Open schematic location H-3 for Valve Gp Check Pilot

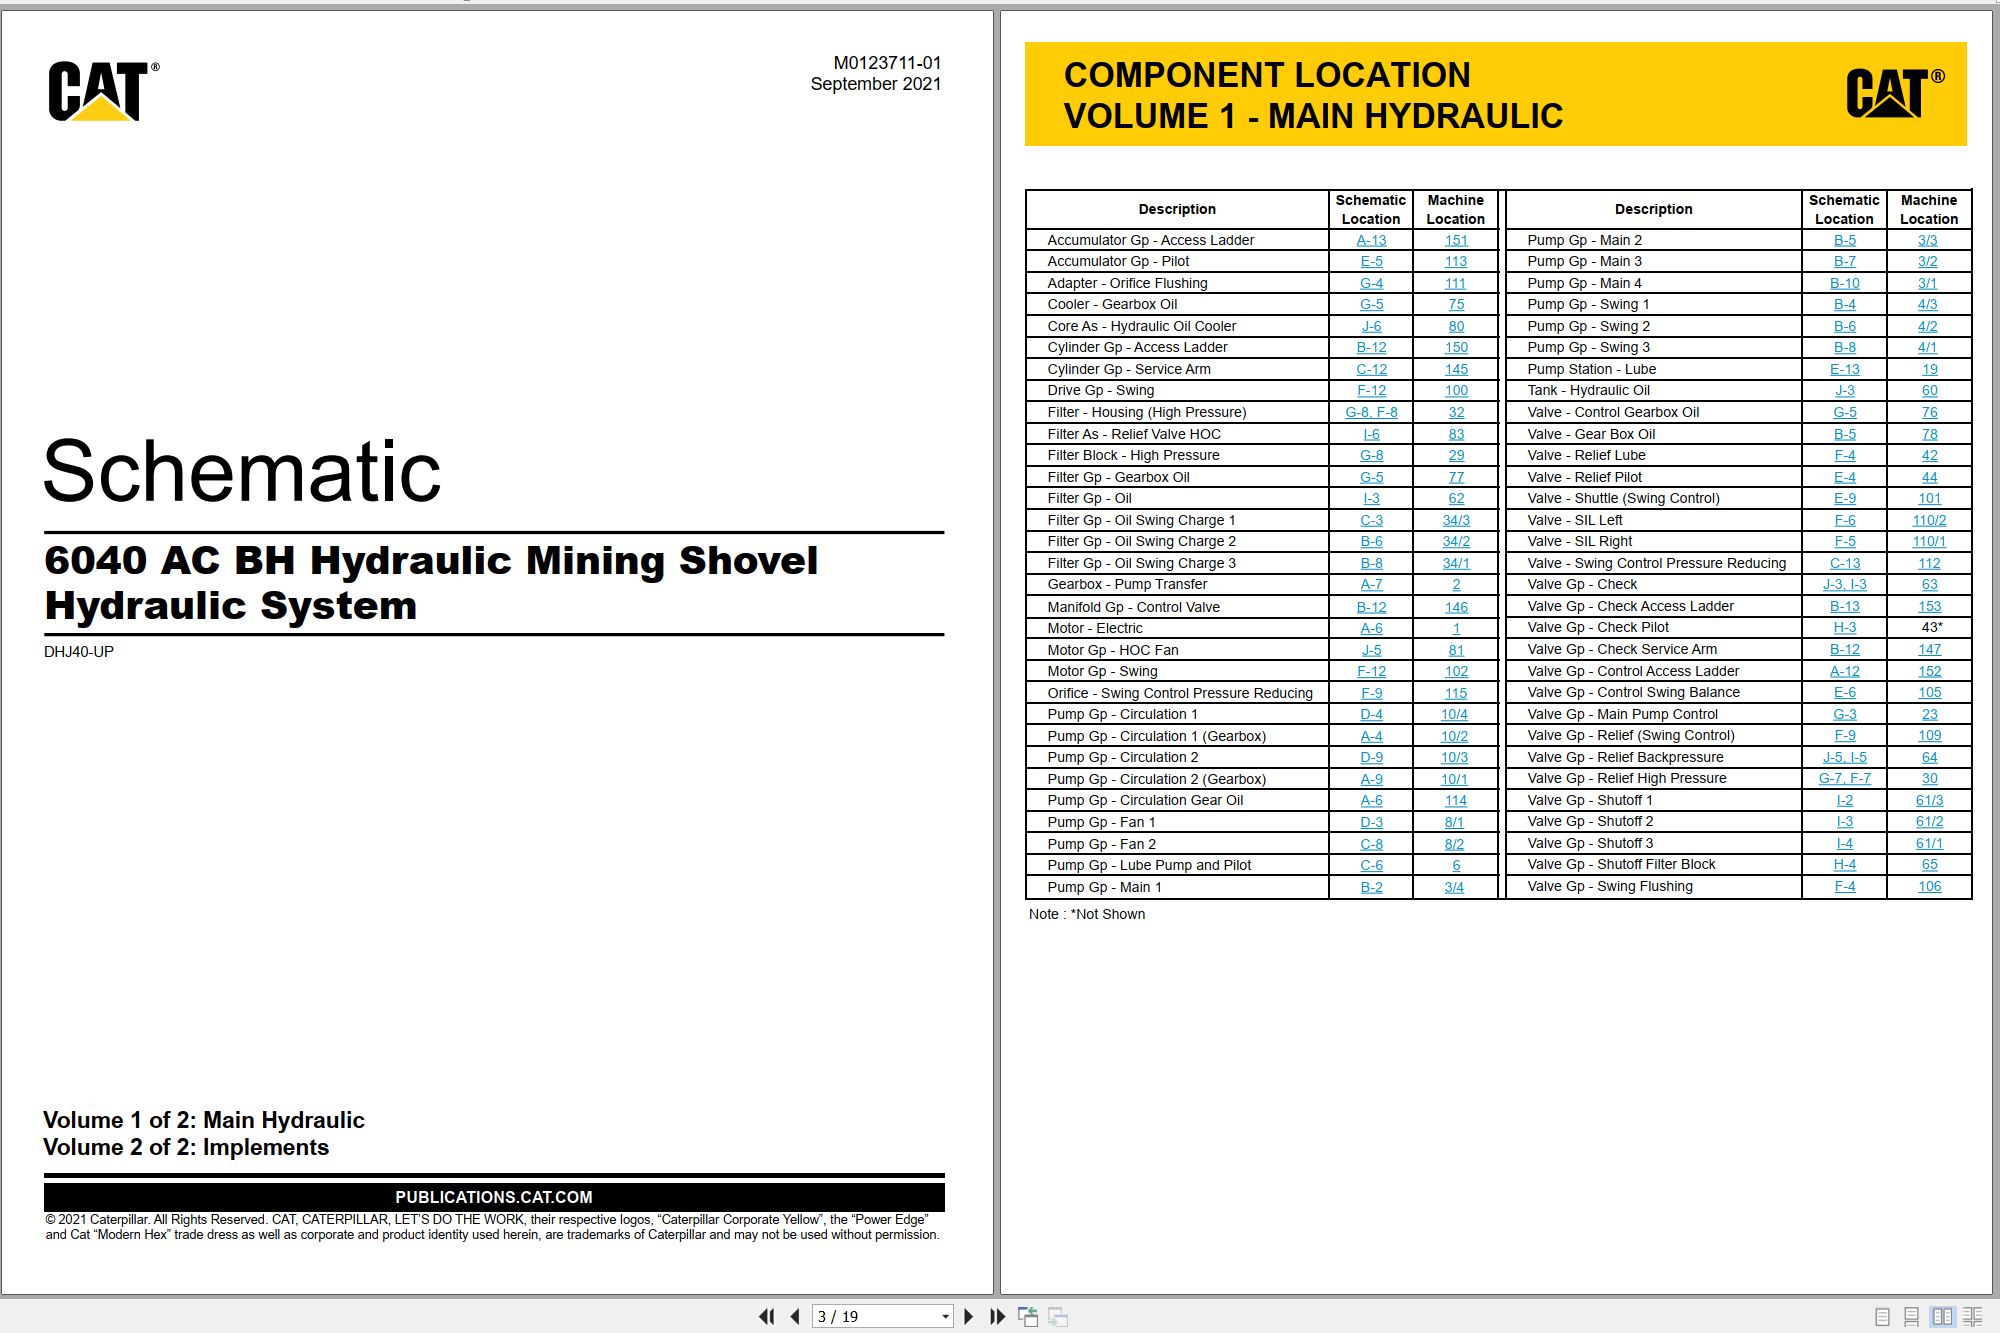pos(1844,627)
